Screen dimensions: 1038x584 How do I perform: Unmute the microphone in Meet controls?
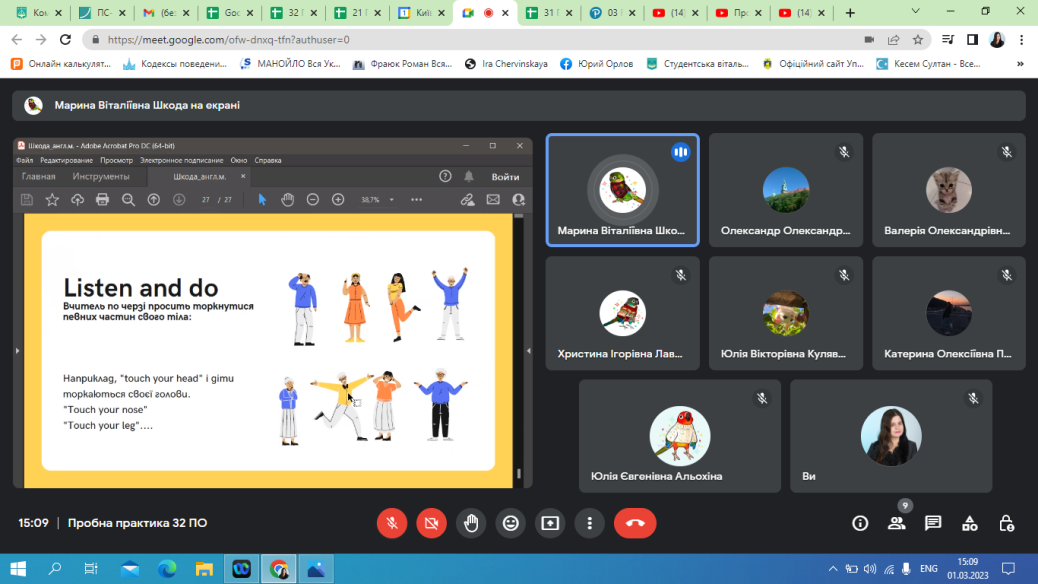pos(392,523)
